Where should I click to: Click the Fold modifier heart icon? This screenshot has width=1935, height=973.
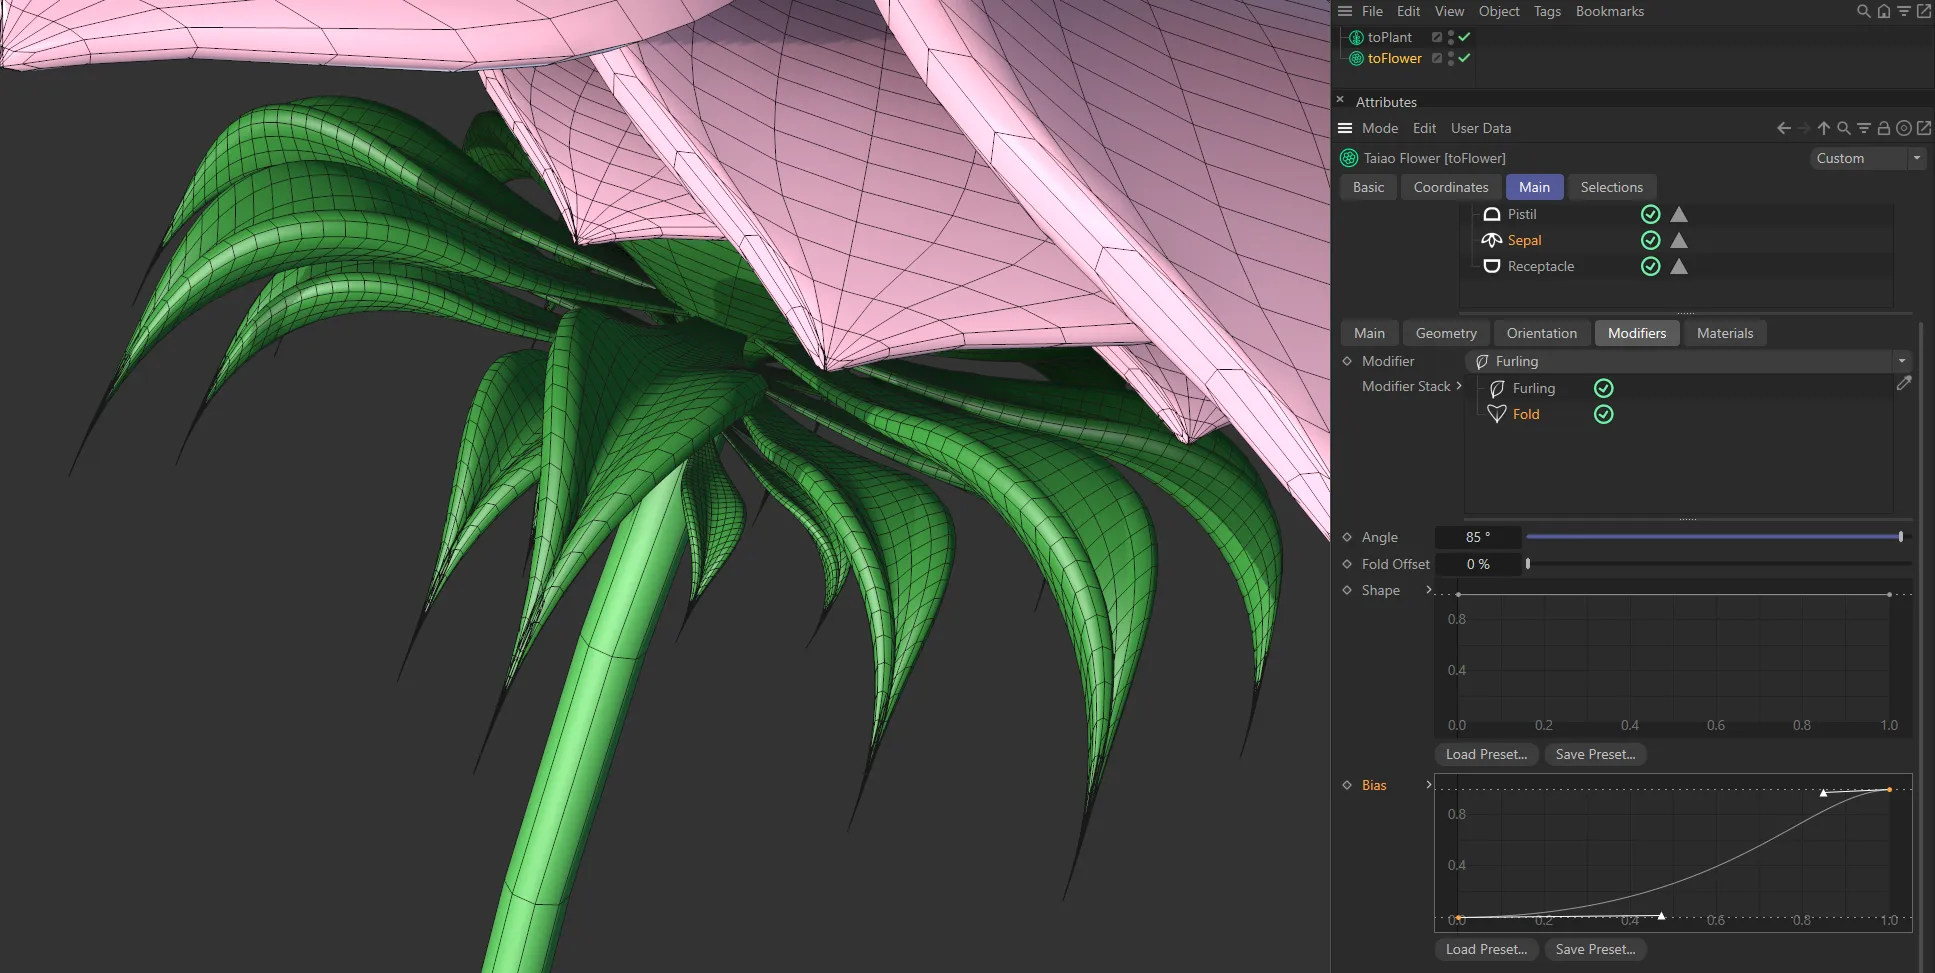(1496, 414)
